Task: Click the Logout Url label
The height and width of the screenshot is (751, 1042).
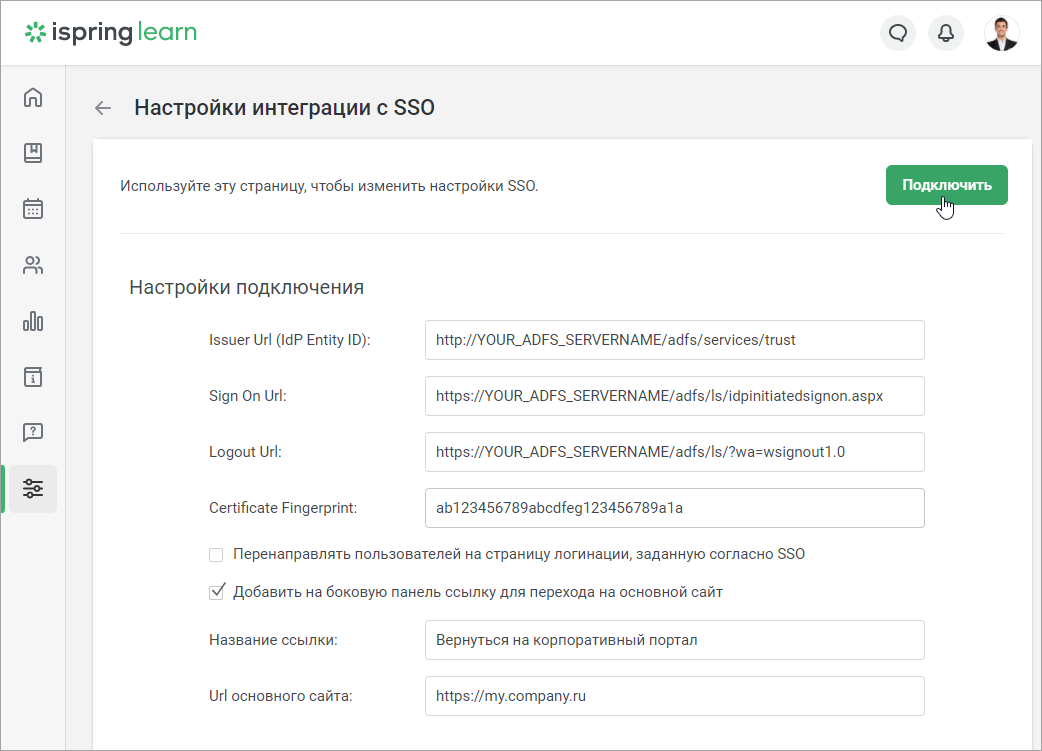Action: 245,452
